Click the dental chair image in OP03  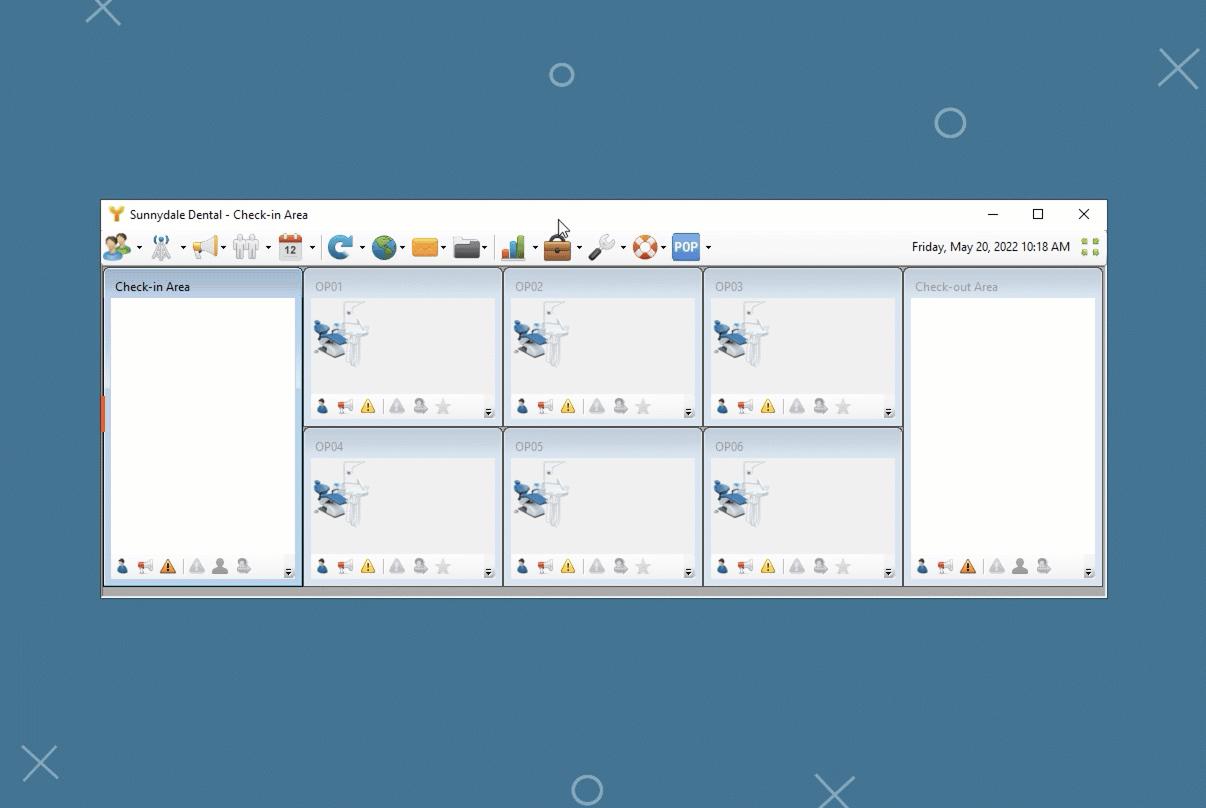tap(742, 334)
